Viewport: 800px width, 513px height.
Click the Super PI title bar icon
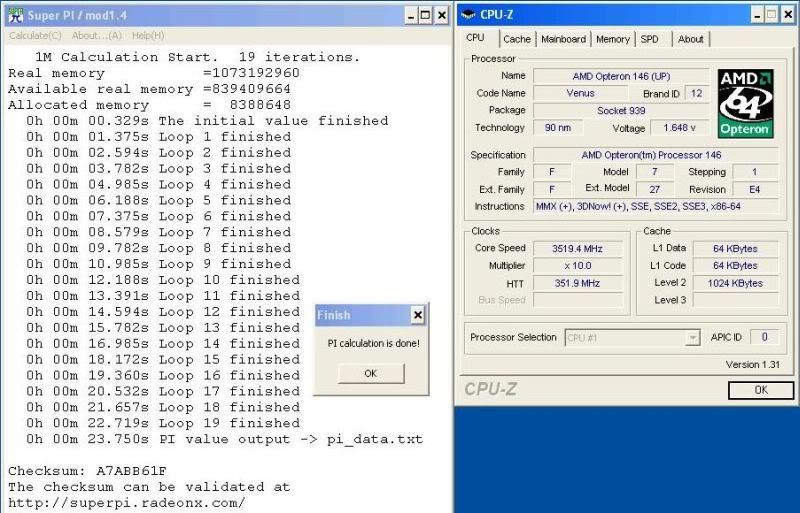point(16,15)
